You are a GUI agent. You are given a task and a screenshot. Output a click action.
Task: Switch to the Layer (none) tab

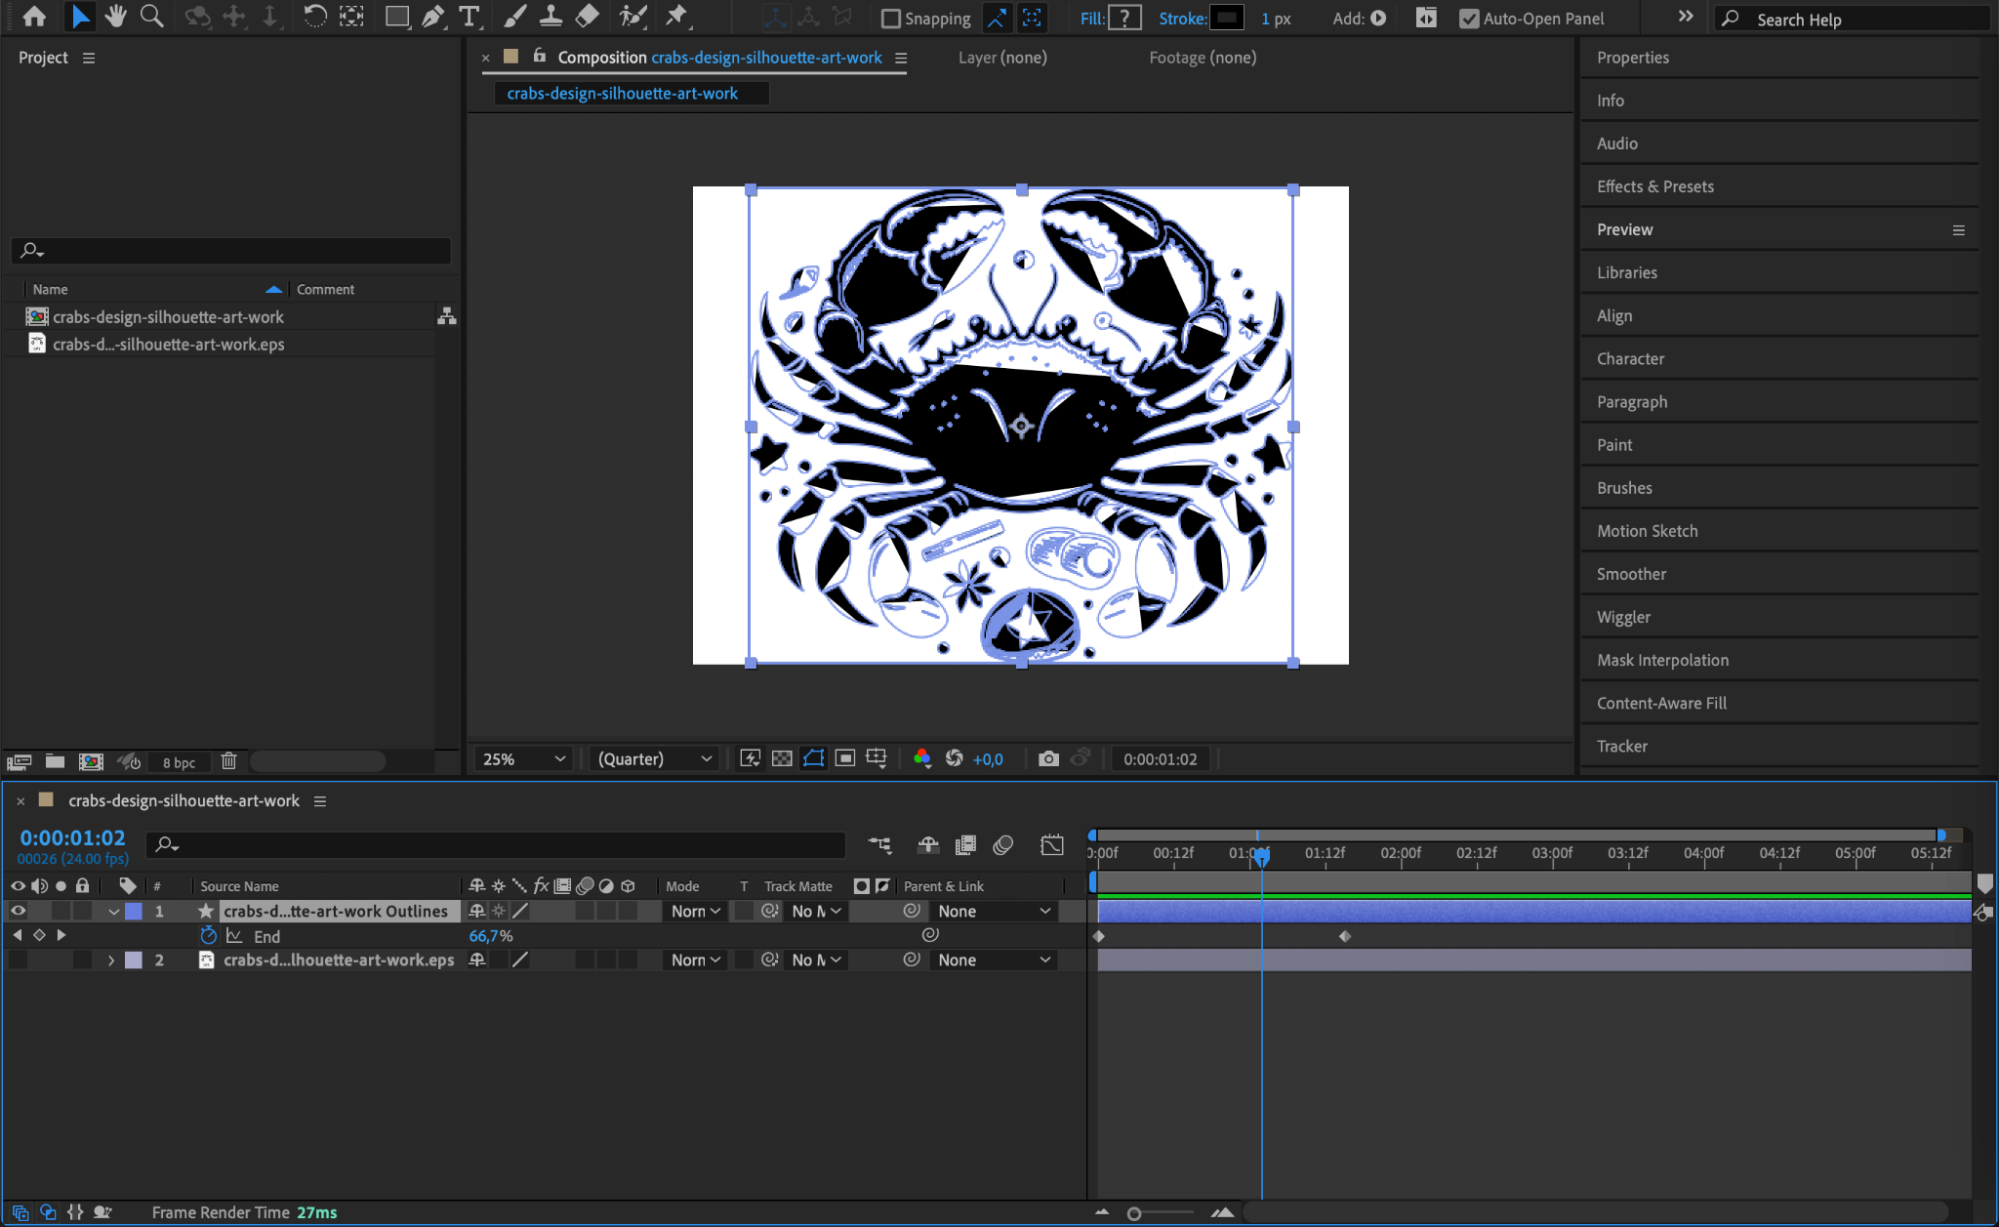point(1001,58)
